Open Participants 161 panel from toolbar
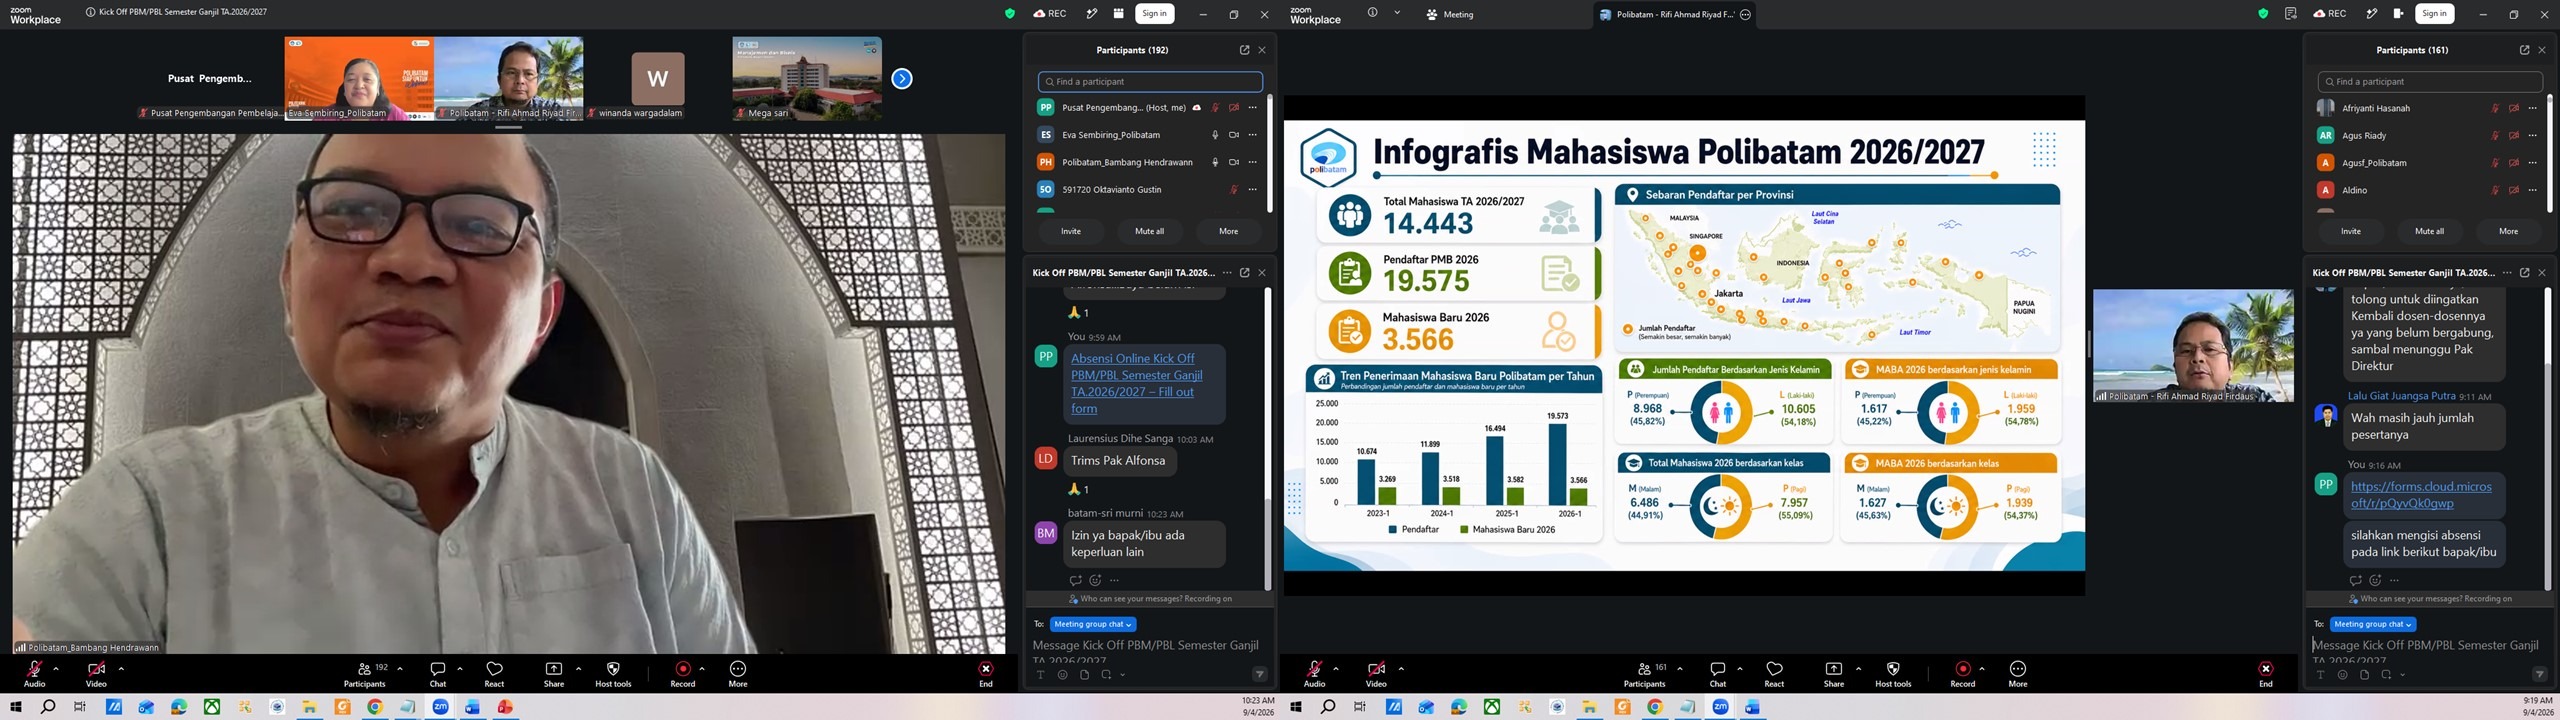The width and height of the screenshot is (2560, 720). 1645,673
